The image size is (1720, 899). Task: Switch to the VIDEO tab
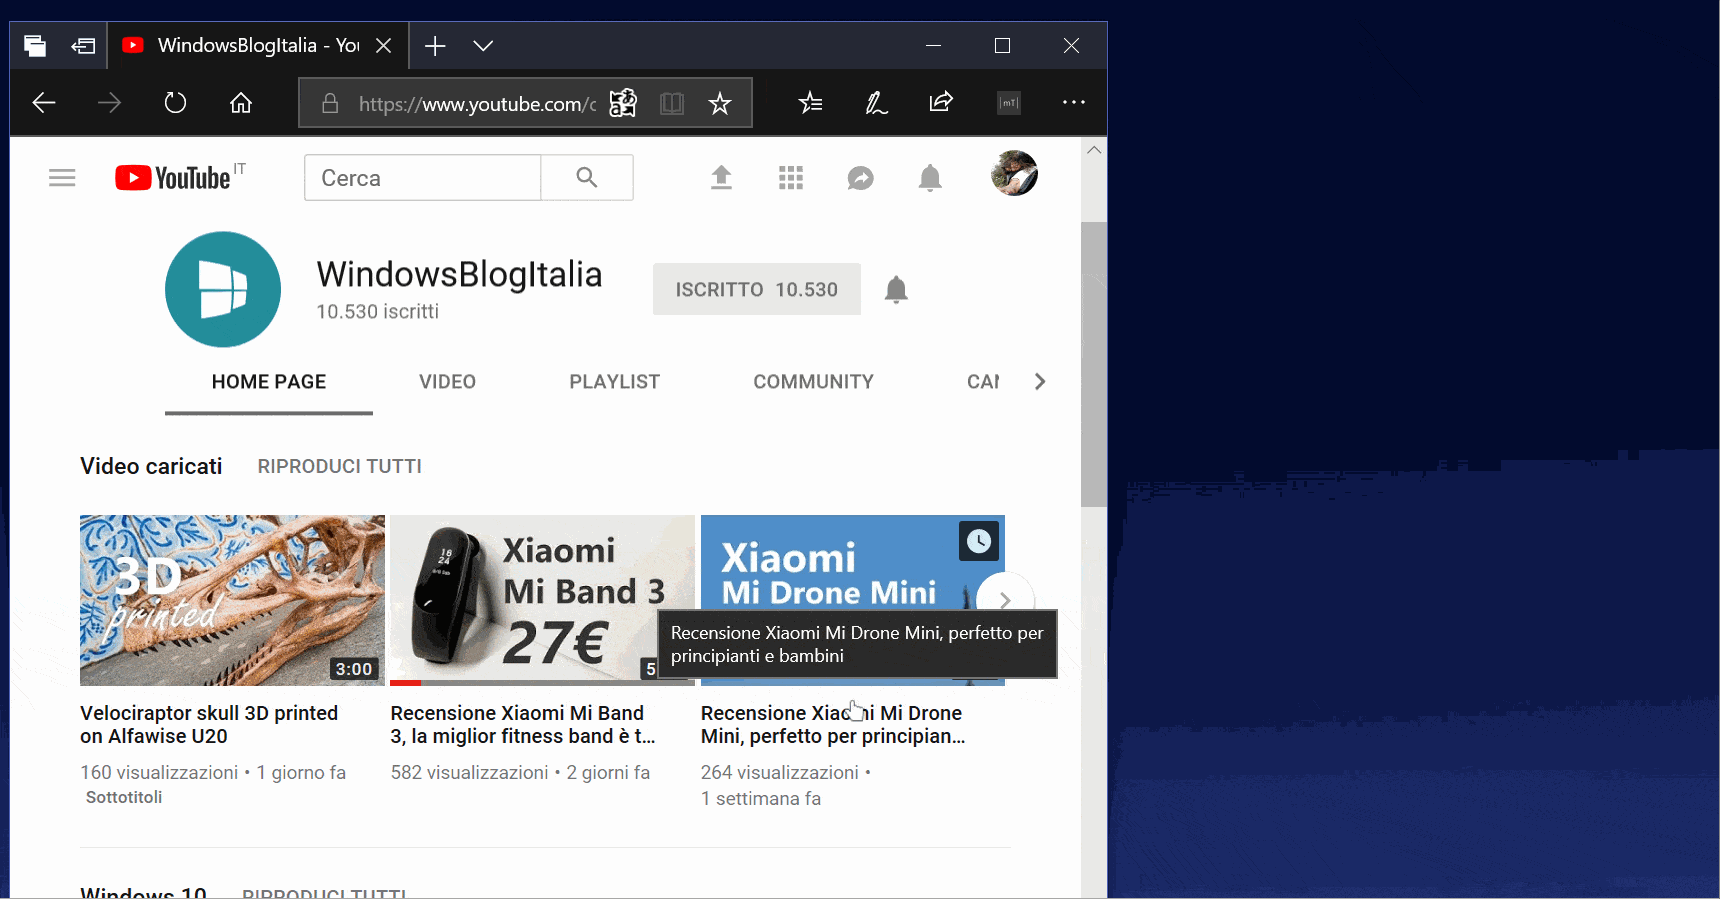(447, 382)
